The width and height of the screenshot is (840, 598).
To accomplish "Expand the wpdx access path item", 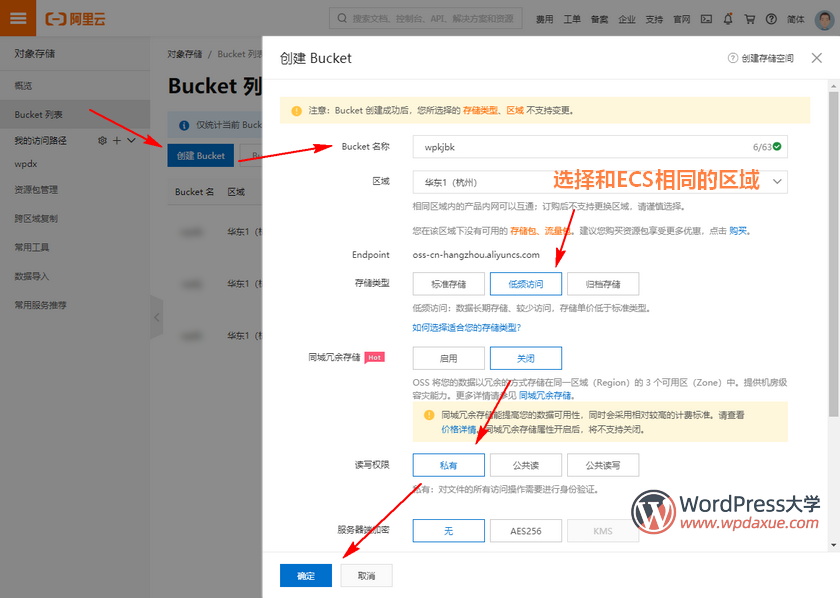I will point(131,140).
